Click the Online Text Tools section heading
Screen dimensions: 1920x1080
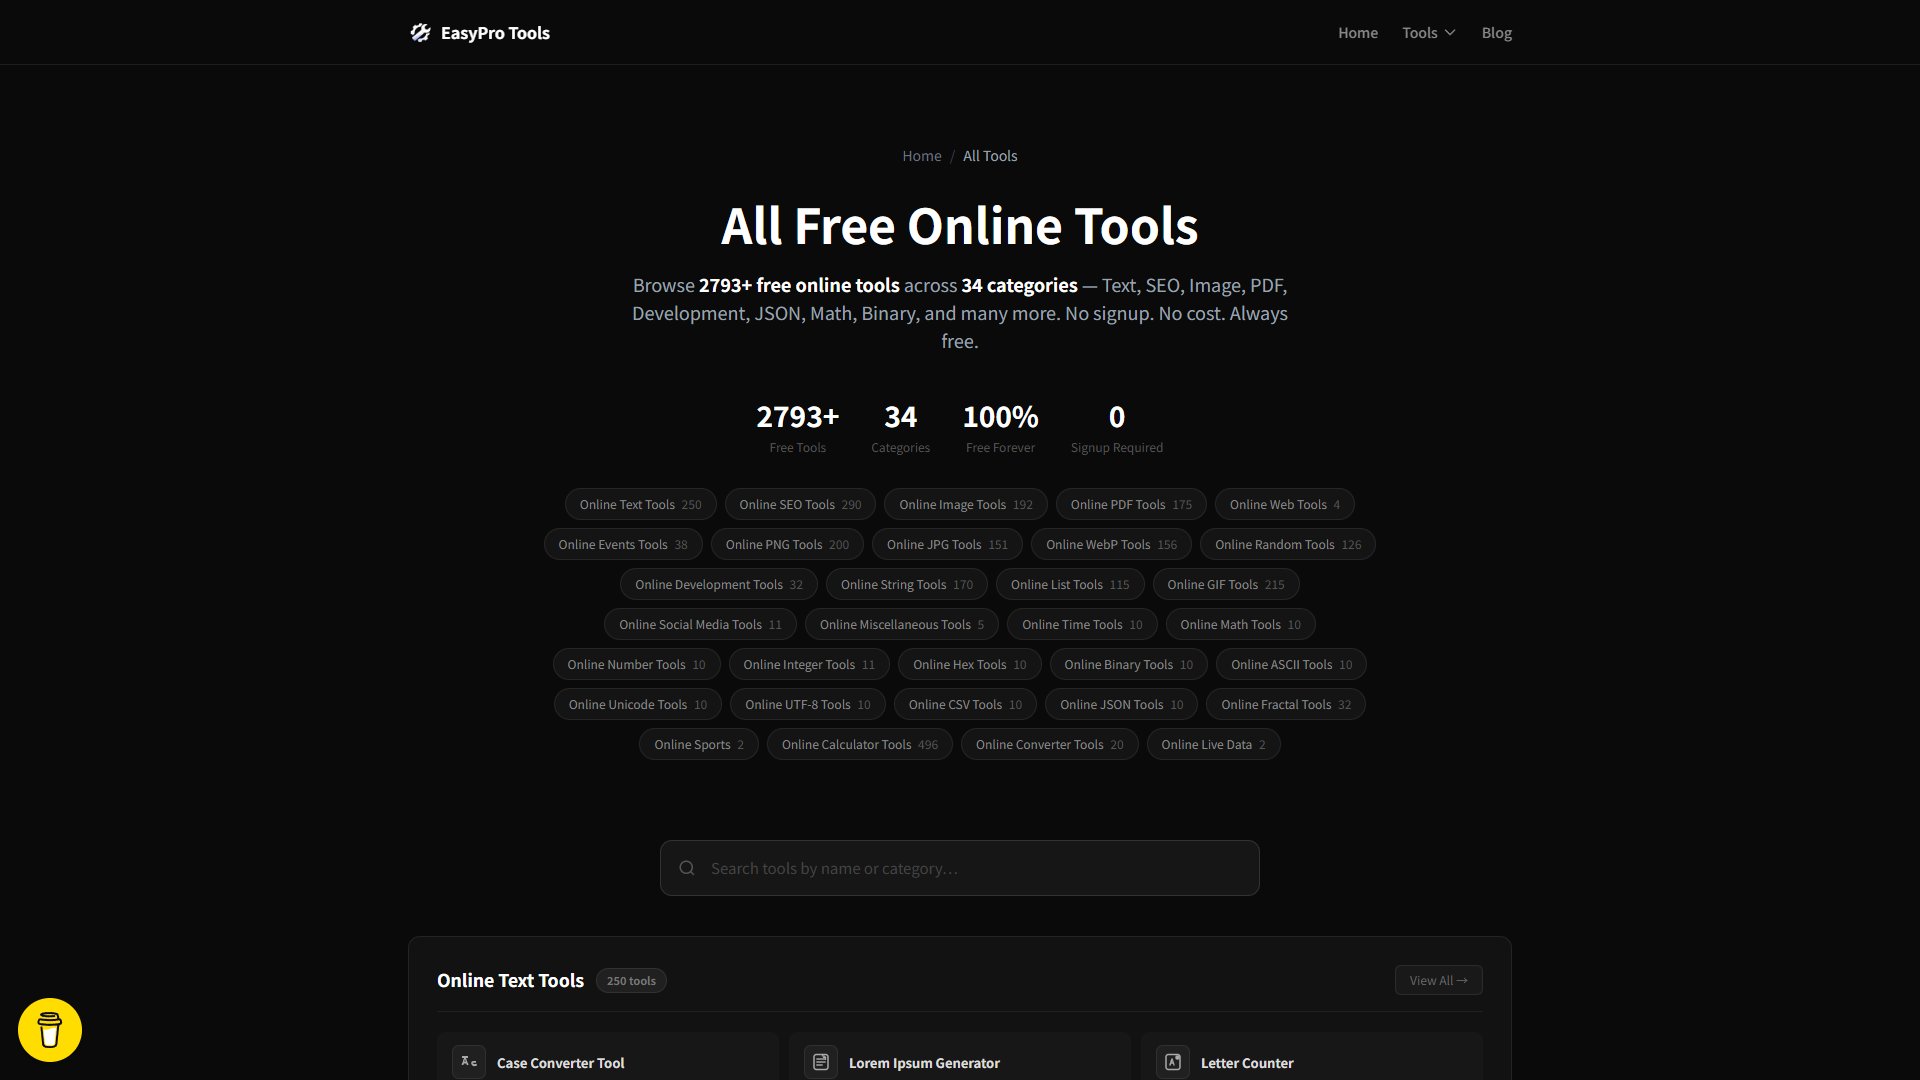tap(510, 980)
